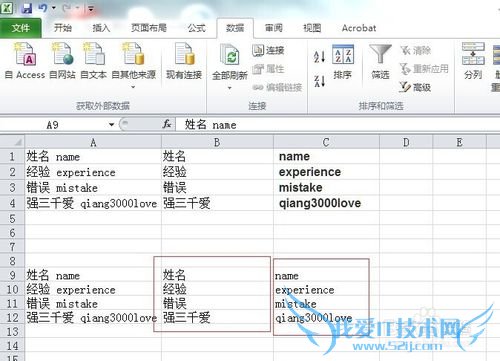
Task: Select cell C4 with bold qiang3000love
Action: click(x=326, y=203)
